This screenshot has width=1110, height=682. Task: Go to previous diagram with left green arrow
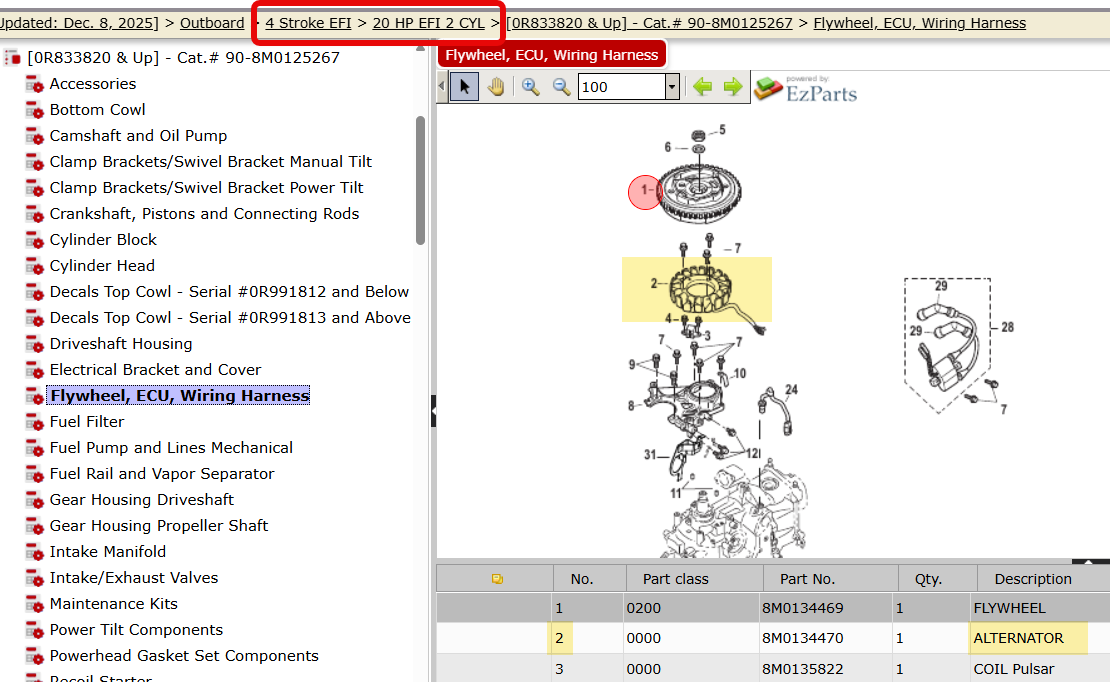(702, 87)
